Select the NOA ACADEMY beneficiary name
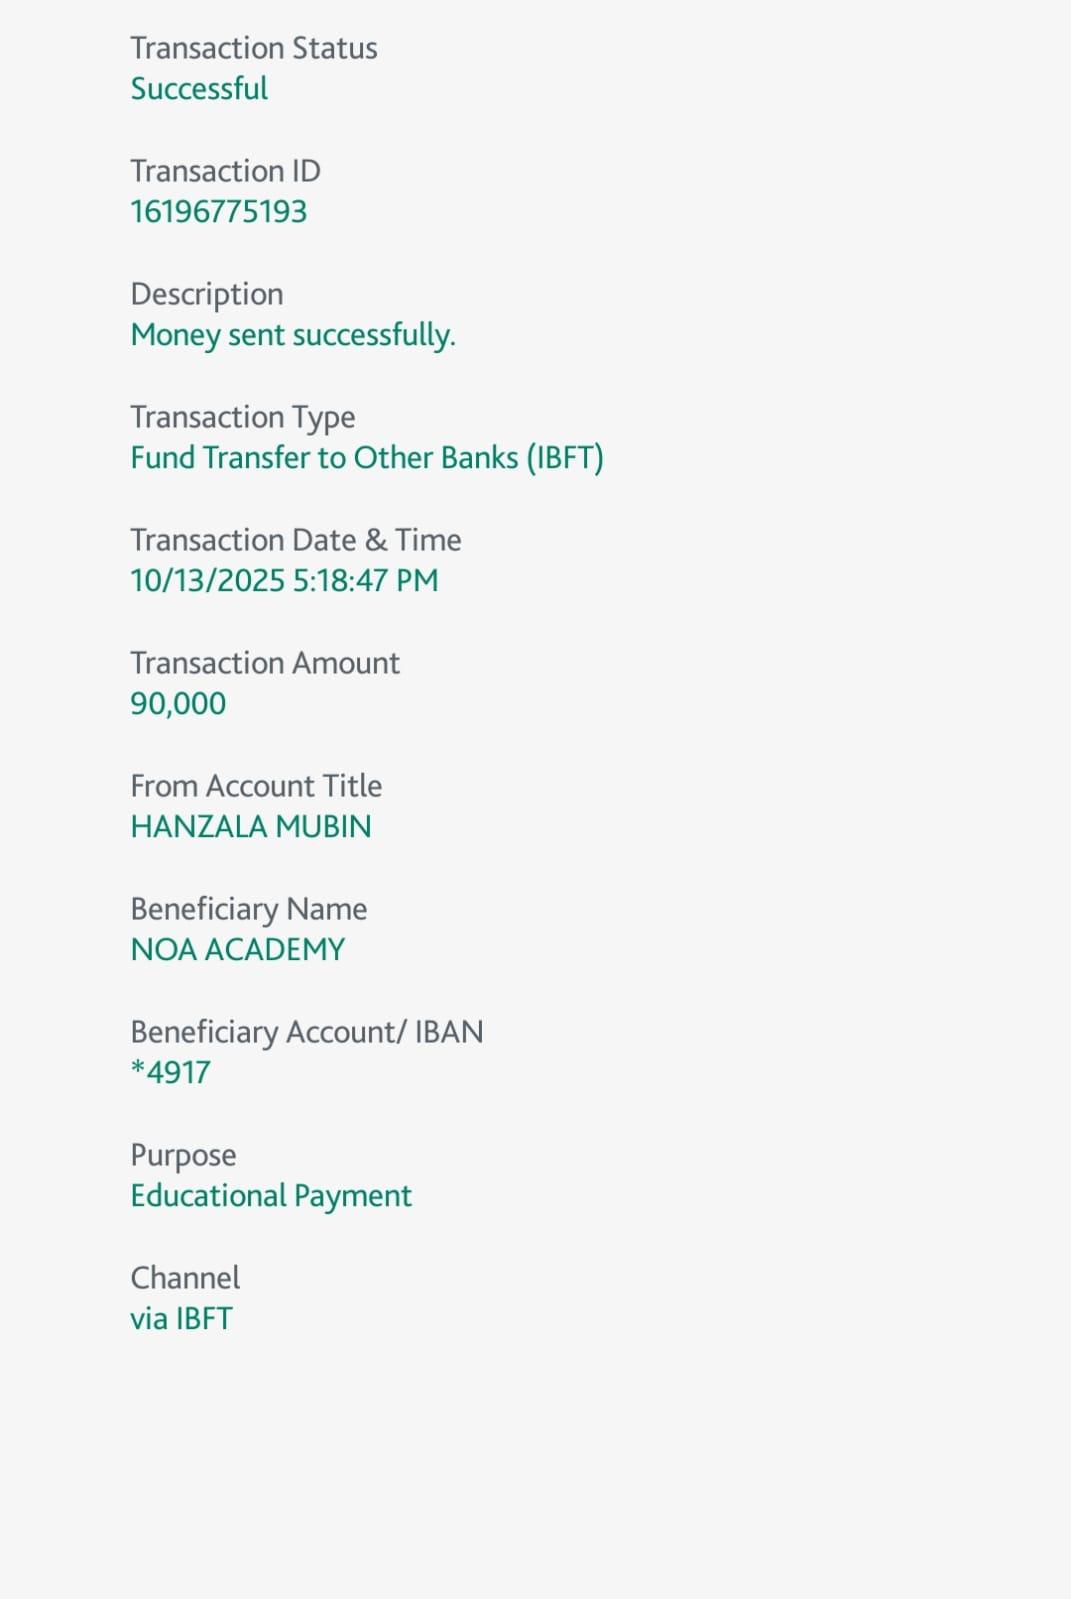Image resolution: width=1071 pixels, height=1599 pixels. [x=238, y=950]
